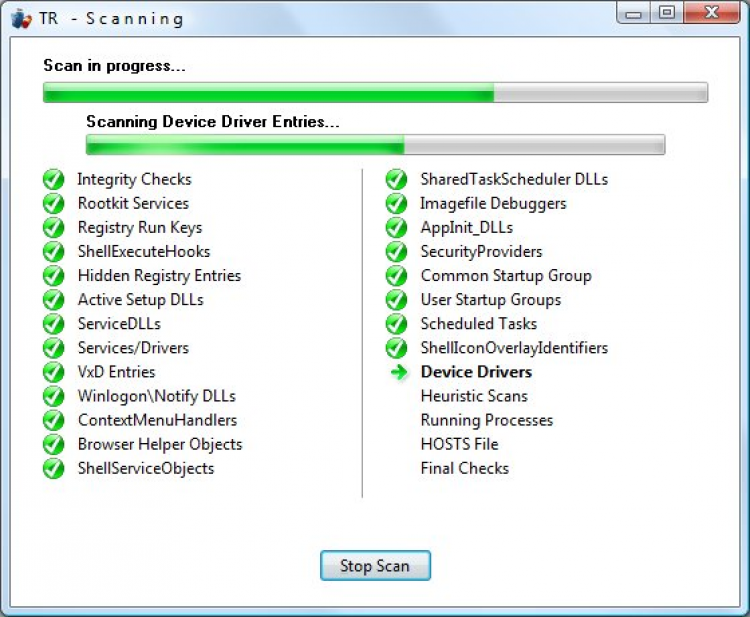750x617 pixels.
Task: Click the Scheduled Tasks label
Action: (479, 324)
